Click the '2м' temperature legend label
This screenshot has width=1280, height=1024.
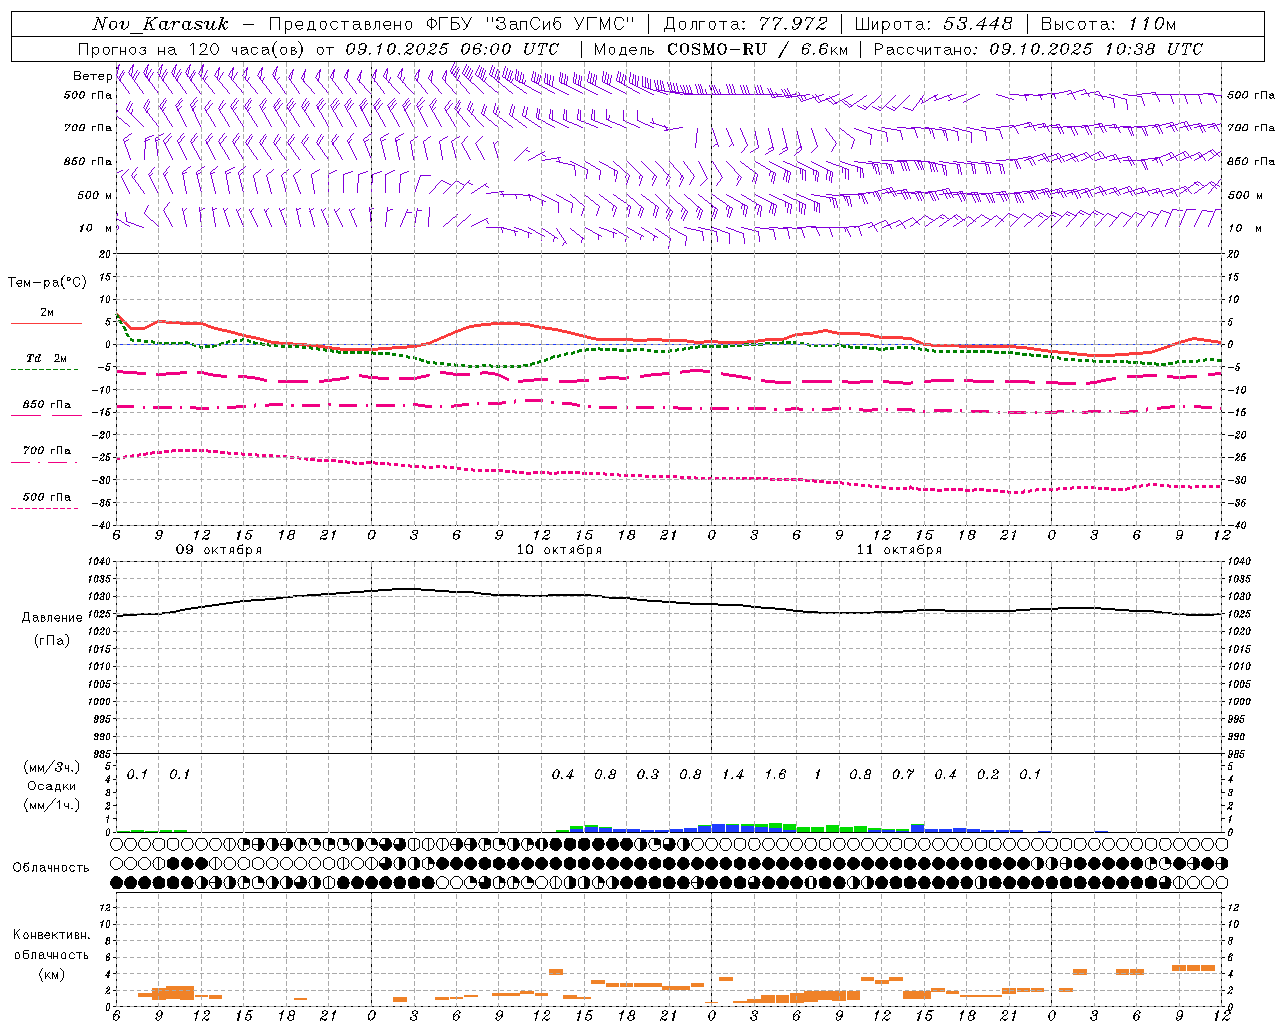(47, 312)
